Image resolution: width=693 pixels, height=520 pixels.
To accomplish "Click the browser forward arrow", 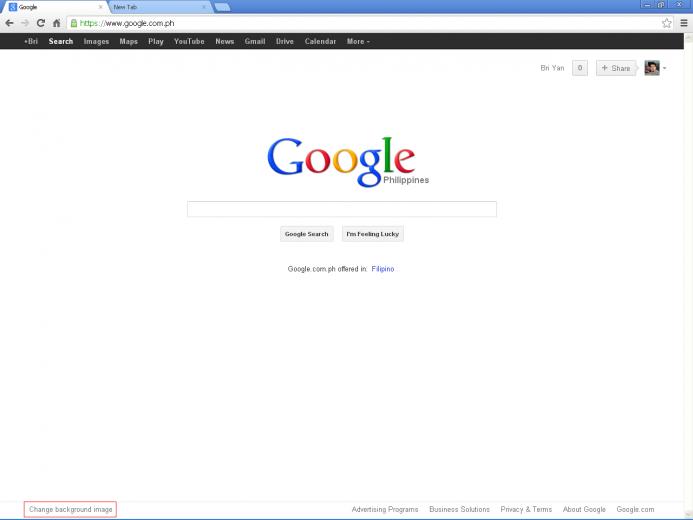I will tap(25, 23).
